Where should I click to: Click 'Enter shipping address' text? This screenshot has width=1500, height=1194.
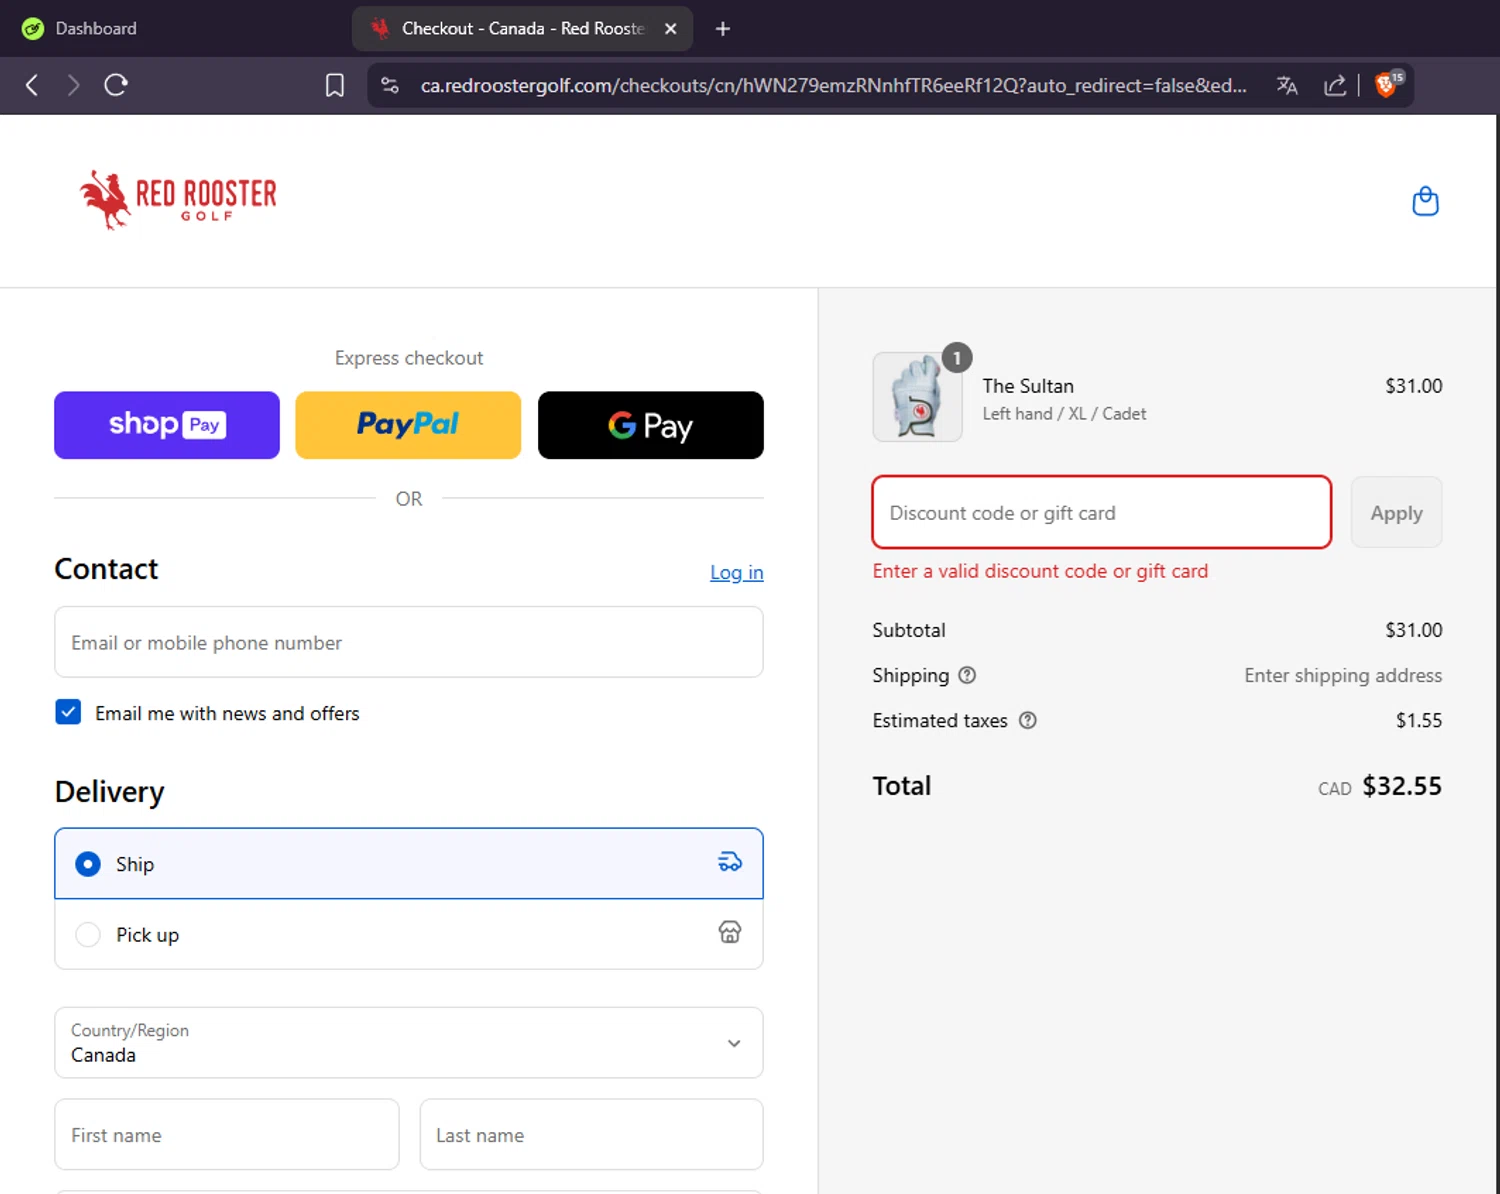[1343, 675]
